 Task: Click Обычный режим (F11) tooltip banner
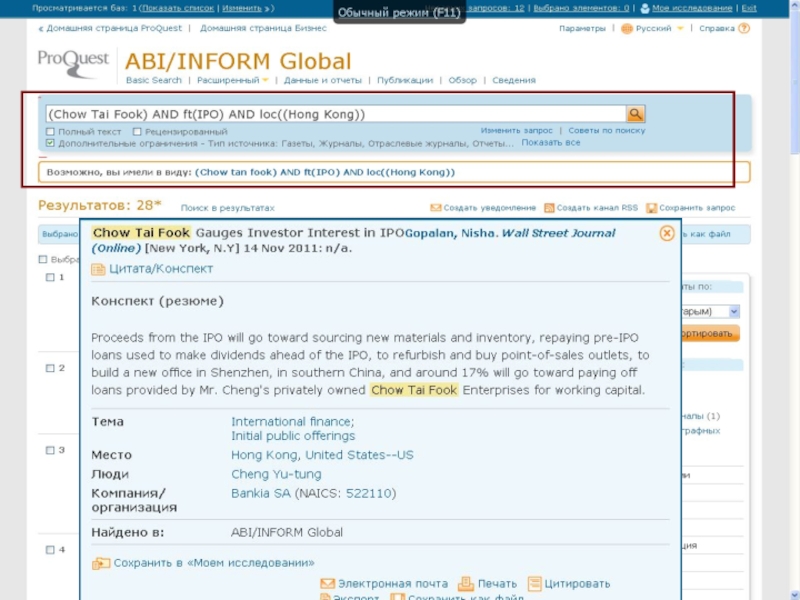click(x=399, y=12)
